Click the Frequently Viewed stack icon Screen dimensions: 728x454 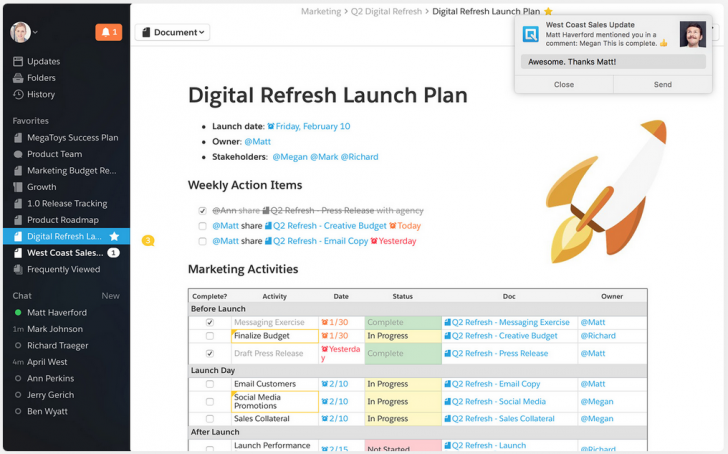(x=18, y=269)
